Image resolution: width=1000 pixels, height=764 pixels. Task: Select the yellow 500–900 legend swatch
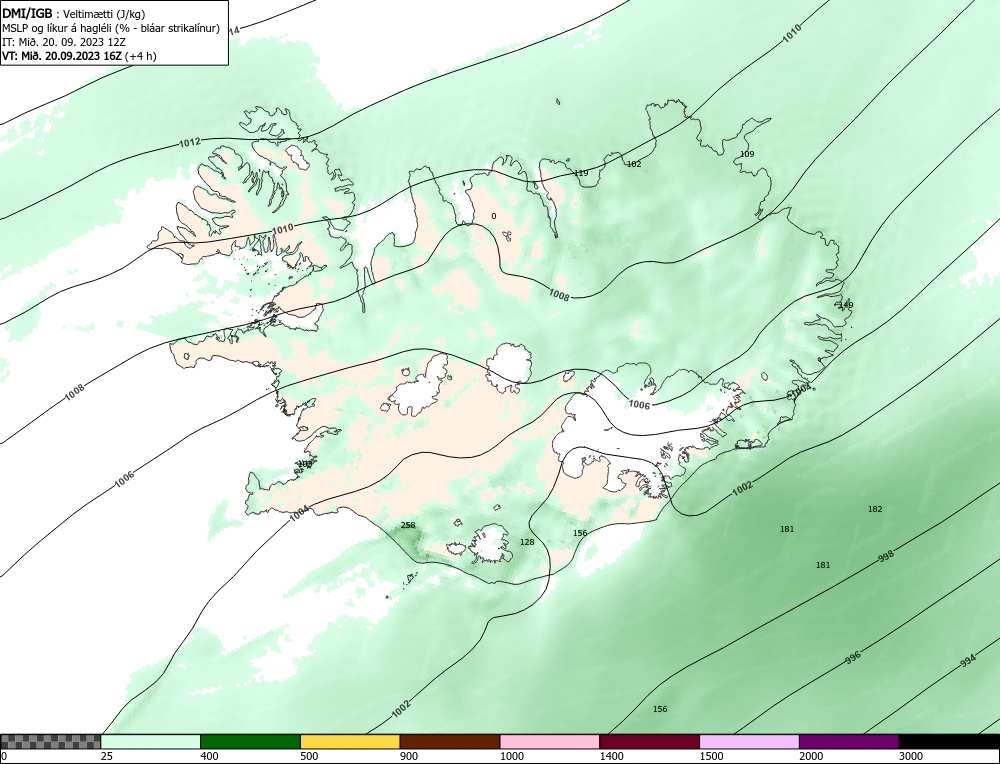pyautogui.click(x=350, y=741)
